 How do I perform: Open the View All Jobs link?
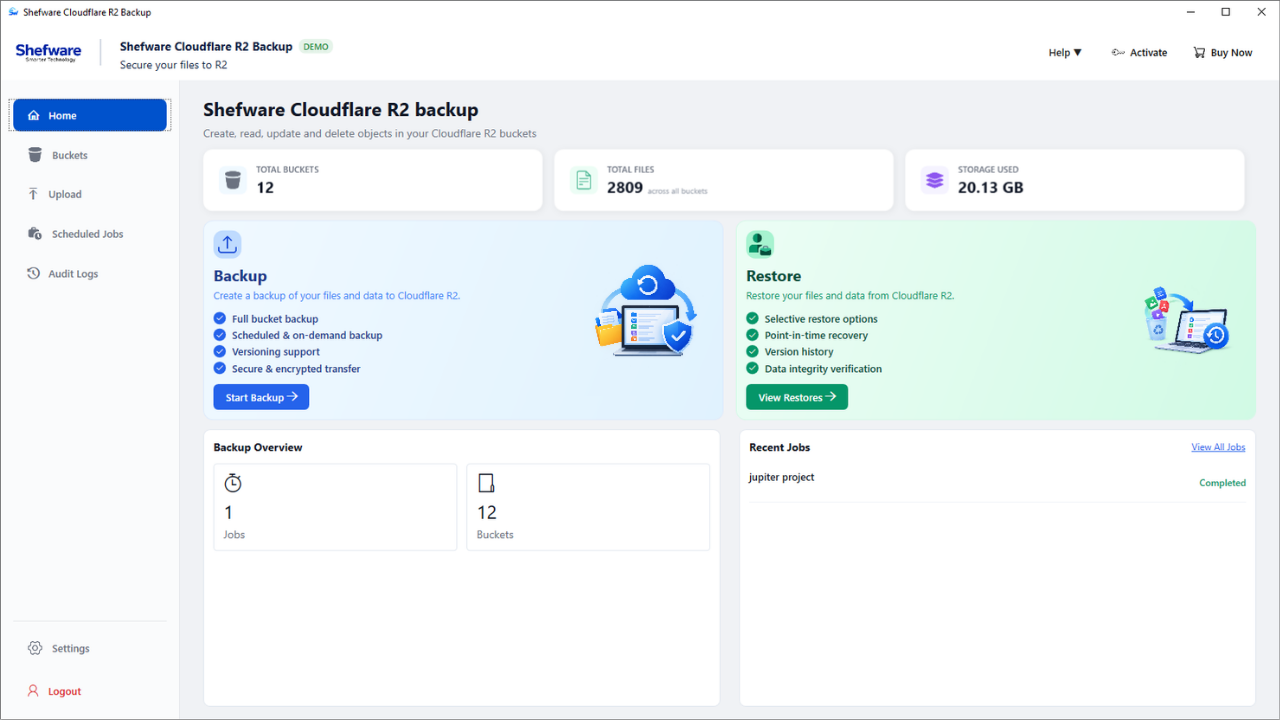click(x=1218, y=447)
